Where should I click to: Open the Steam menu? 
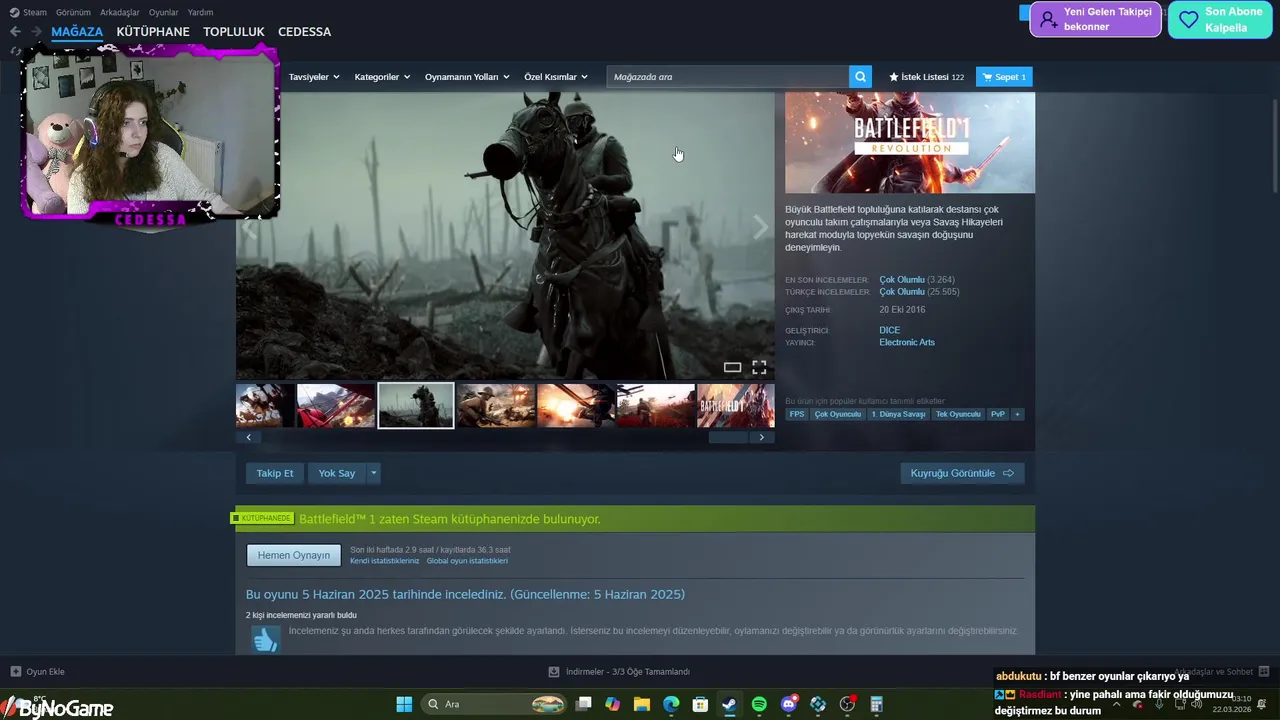tap(28, 12)
